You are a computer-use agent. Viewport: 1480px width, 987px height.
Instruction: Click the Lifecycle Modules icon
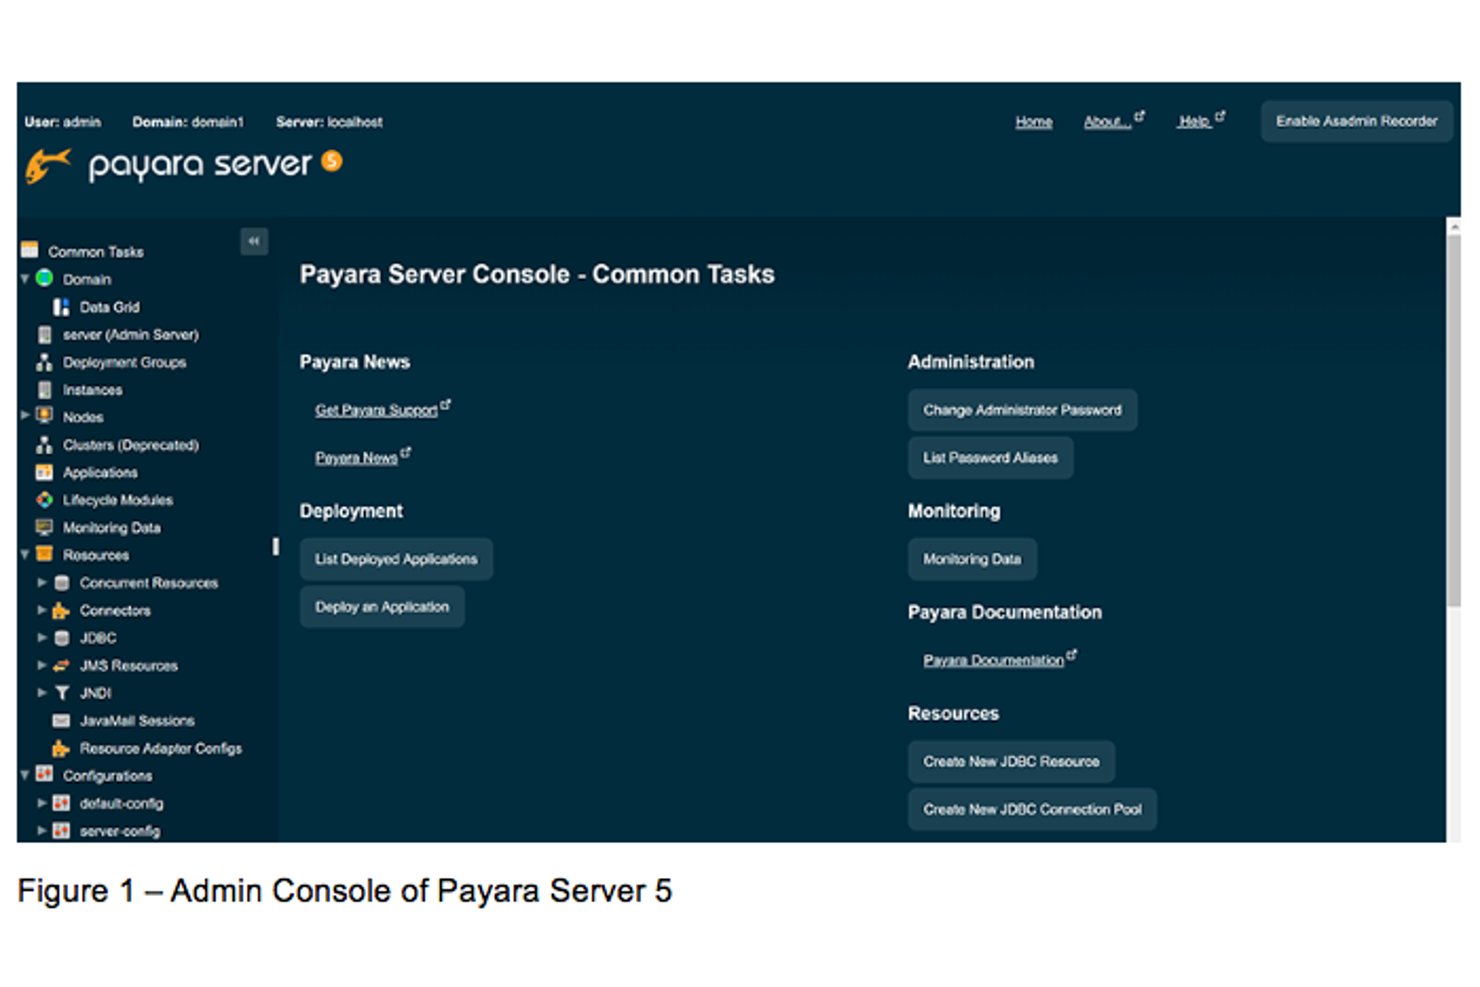[44, 499]
